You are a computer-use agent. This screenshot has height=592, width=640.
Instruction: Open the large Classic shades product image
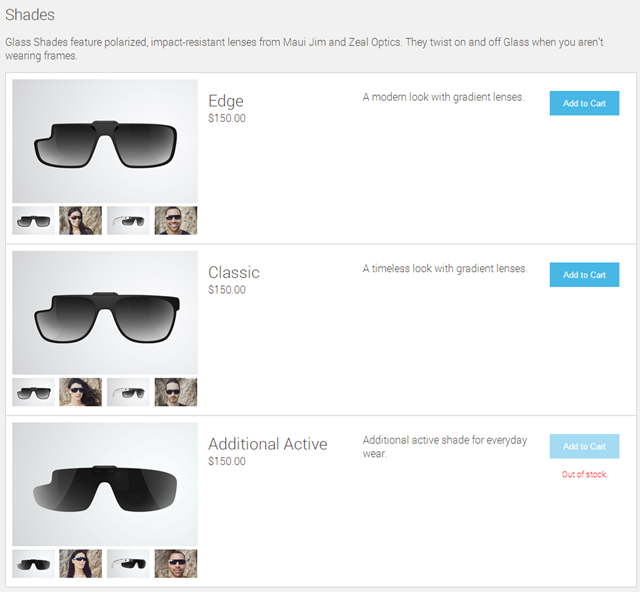click(x=105, y=312)
